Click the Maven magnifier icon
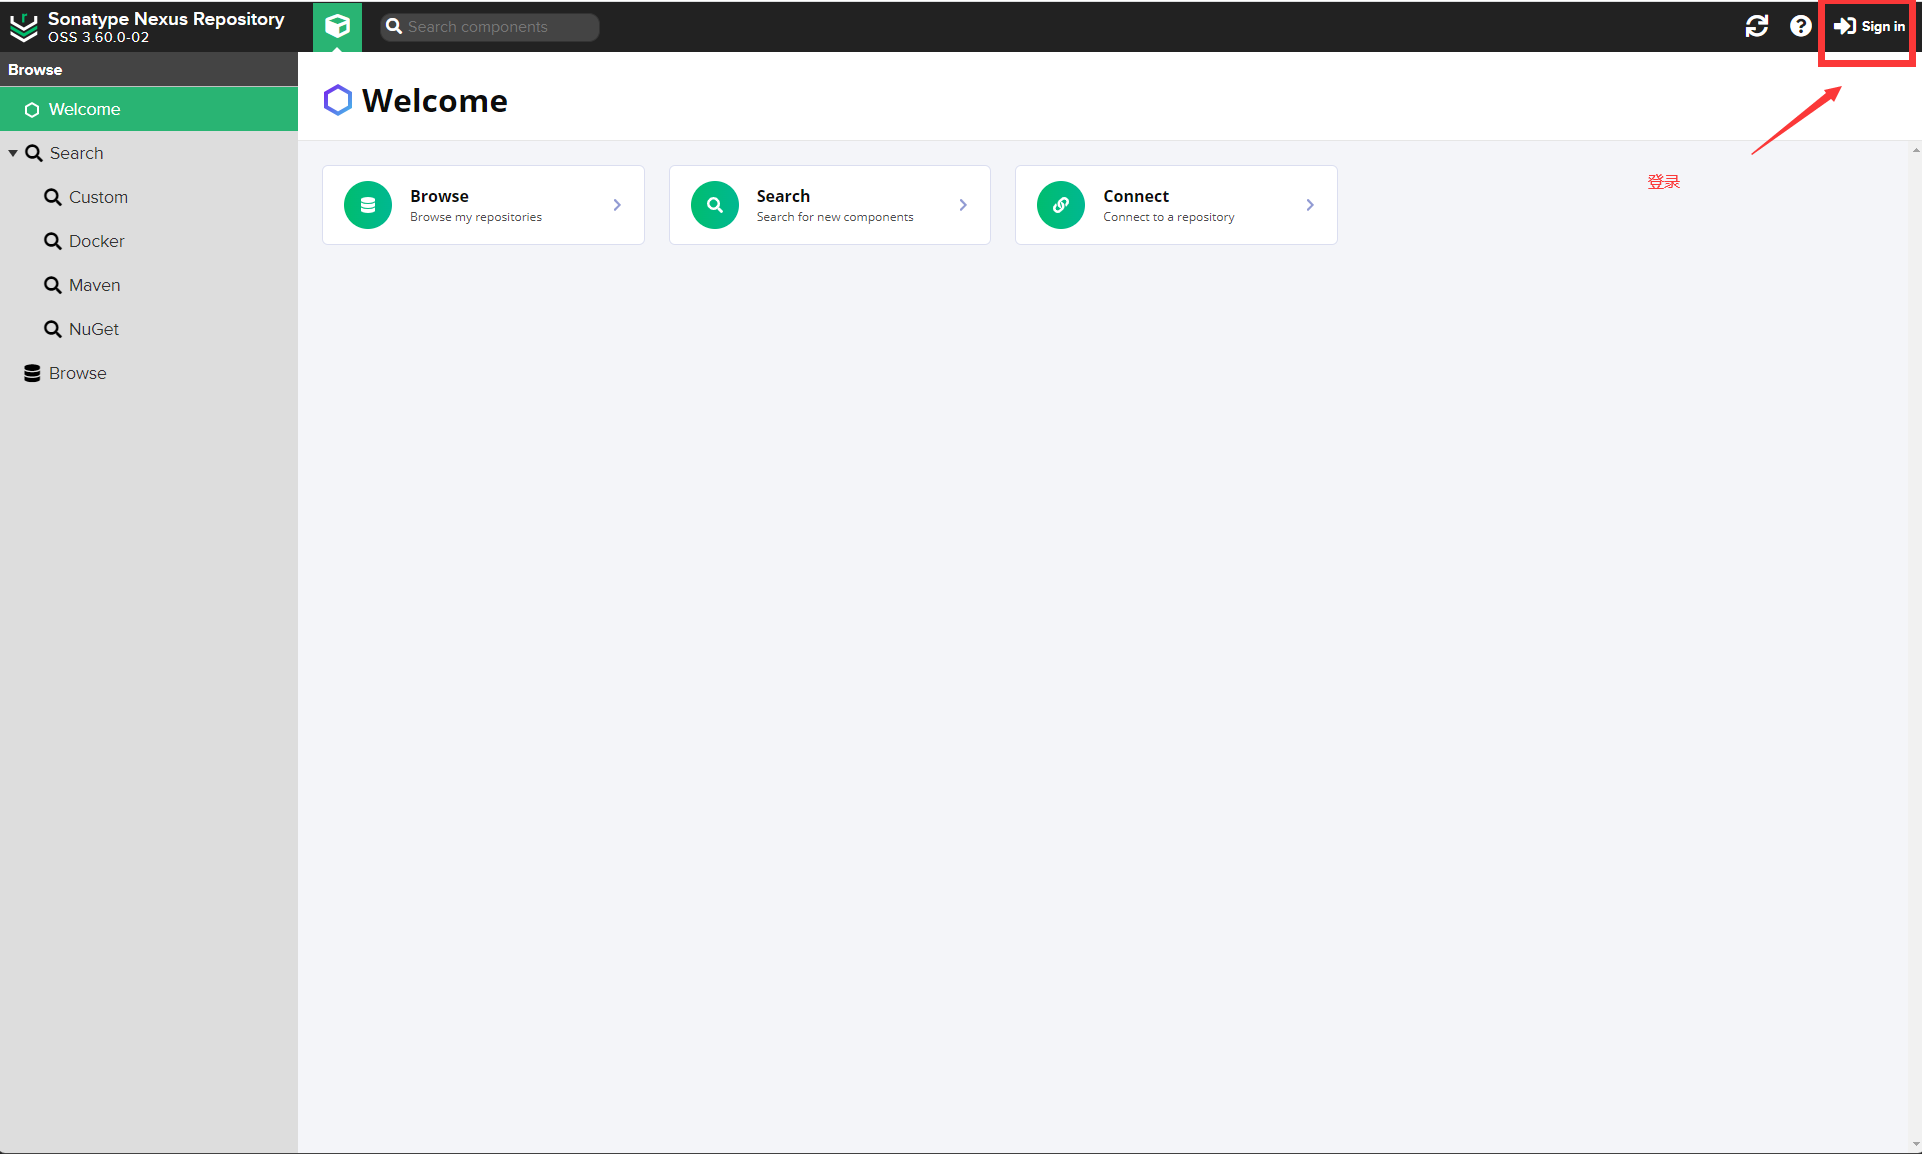Screen dimensions: 1922x1154 53,285
